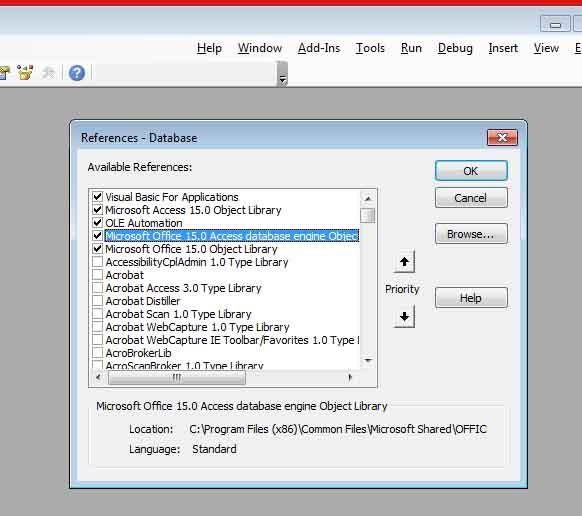
Task: Select 'Microsoft Access 15.0 Object Library' row
Action: pos(232,209)
